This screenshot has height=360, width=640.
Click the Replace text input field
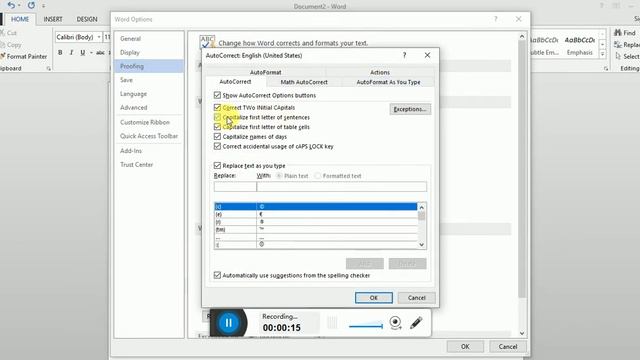pos(235,187)
